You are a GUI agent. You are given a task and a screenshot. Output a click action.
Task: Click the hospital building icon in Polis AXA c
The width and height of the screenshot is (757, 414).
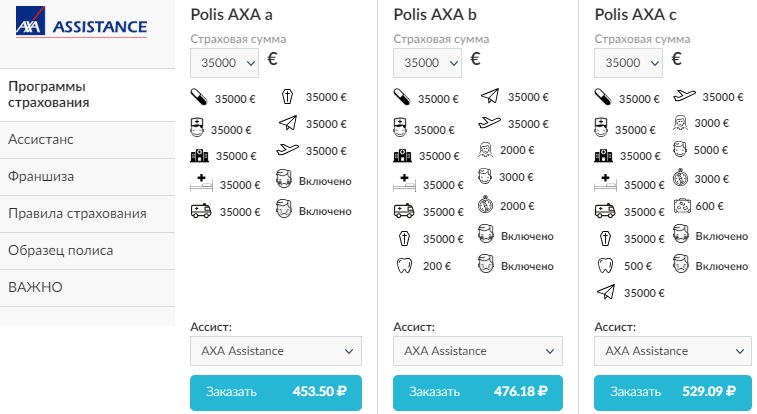[603, 156]
